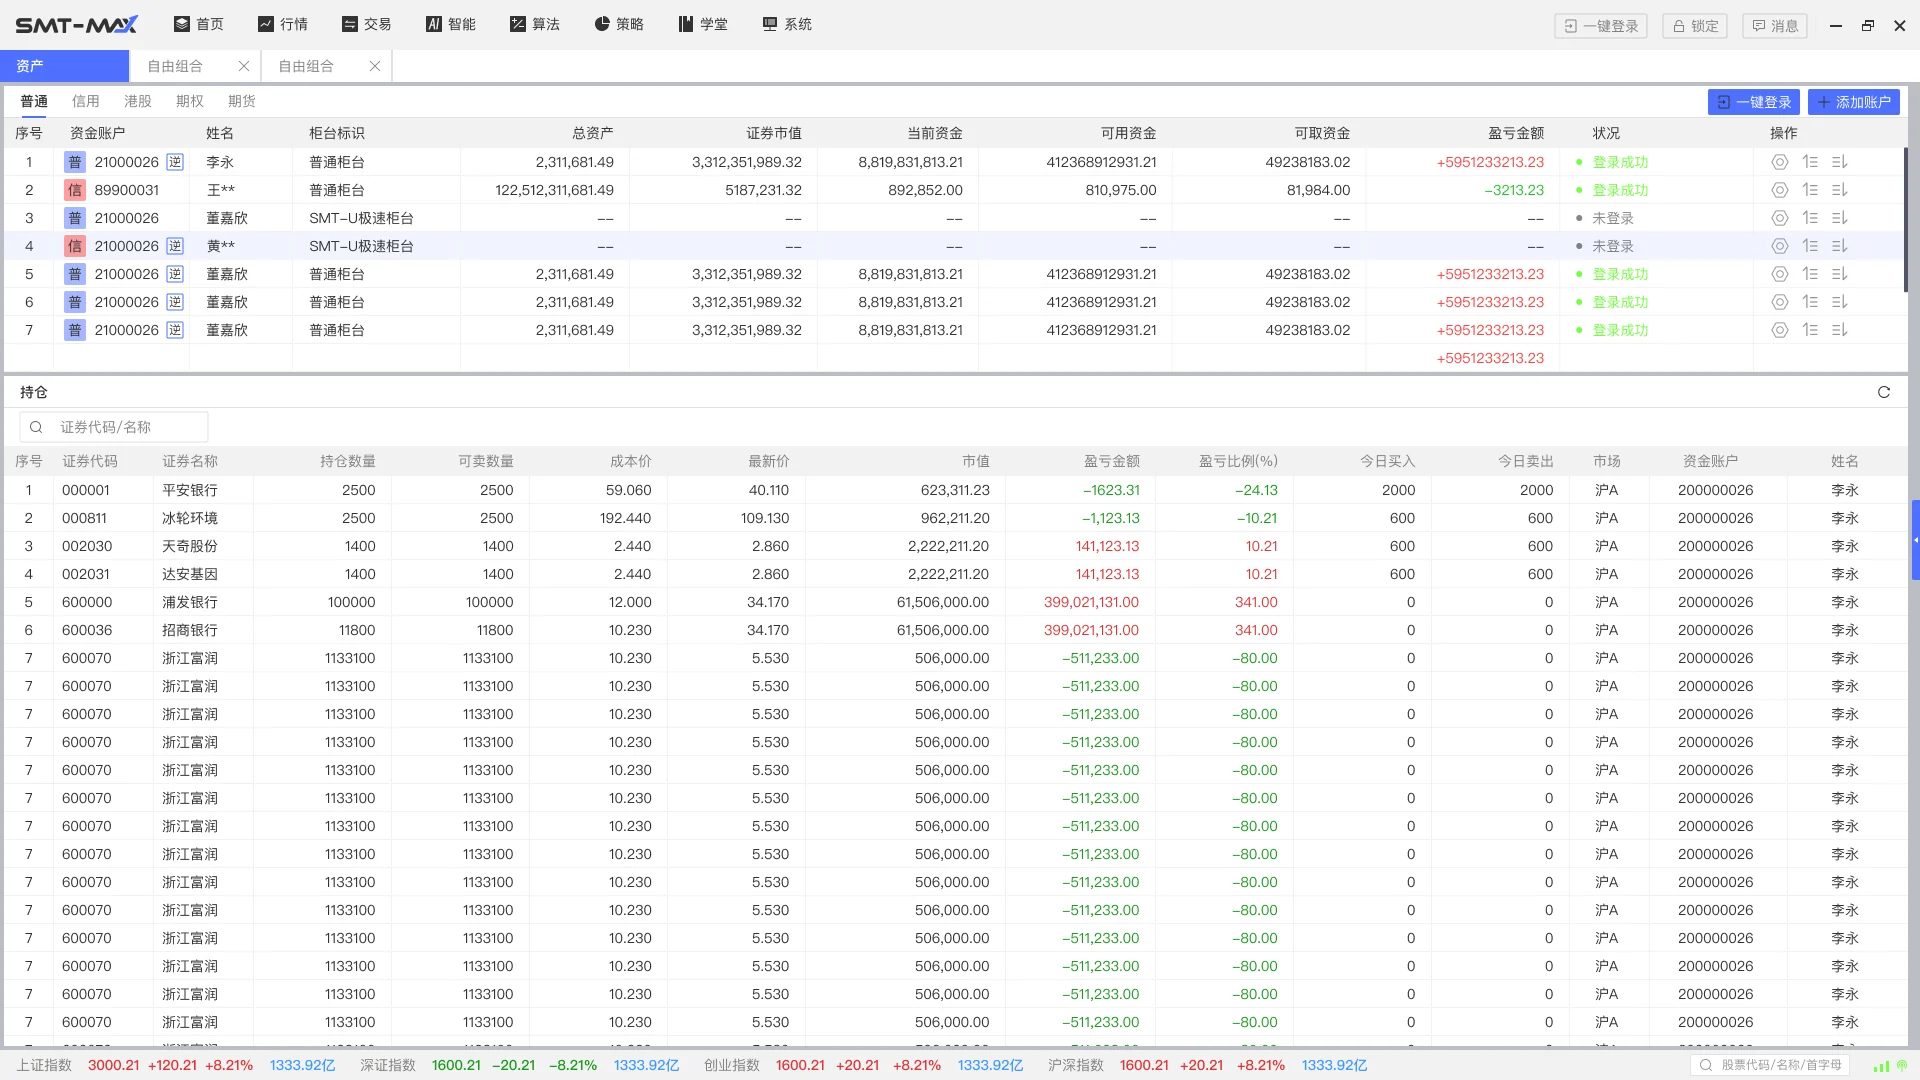The height and width of the screenshot is (1080, 1920).
Task: Click numbered-list icon in account row 5
Action: click(x=1810, y=274)
